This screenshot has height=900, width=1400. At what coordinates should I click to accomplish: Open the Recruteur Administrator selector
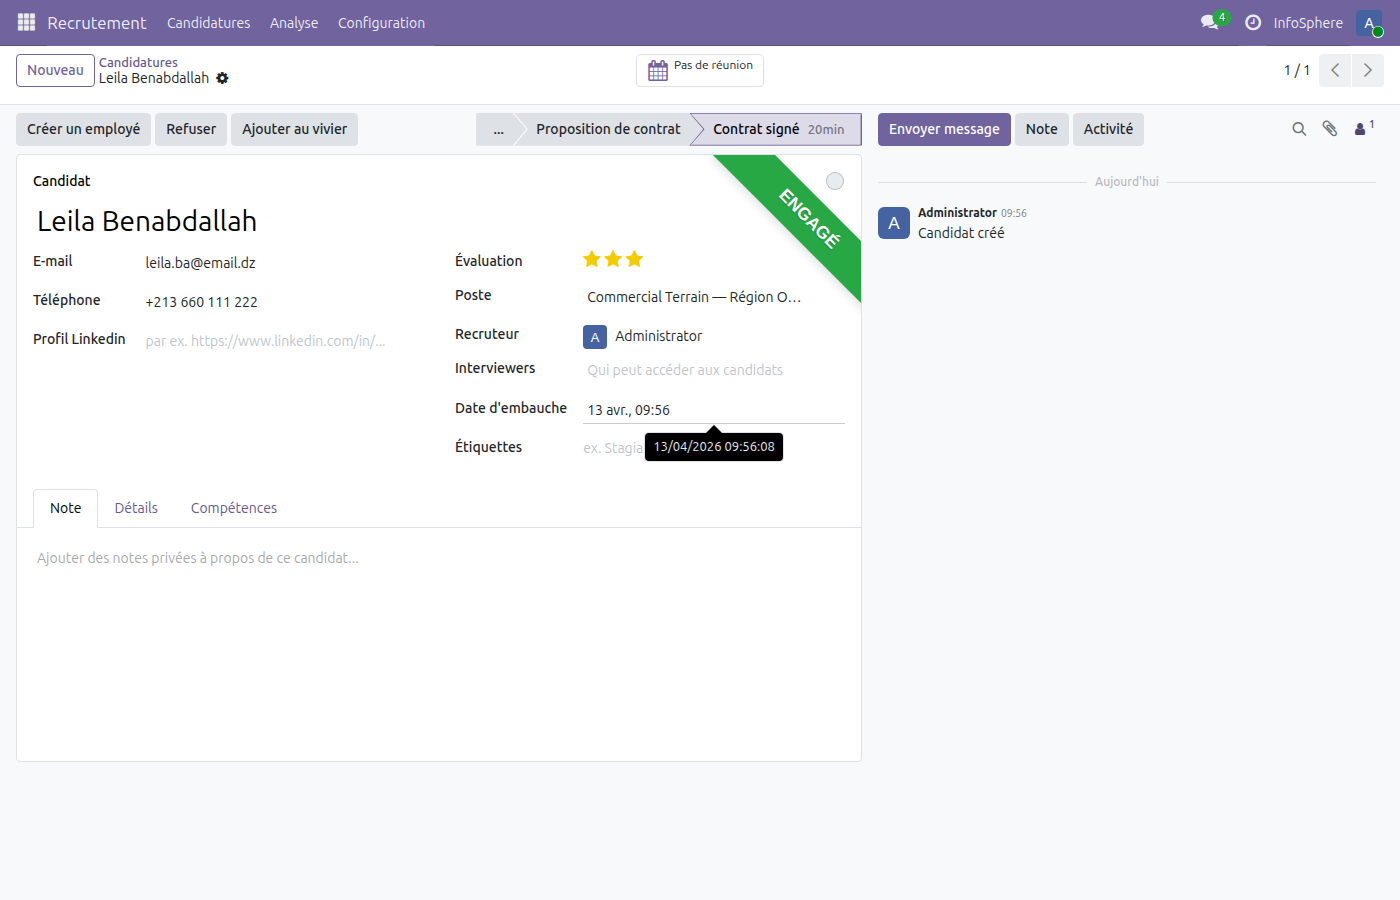[658, 336]
